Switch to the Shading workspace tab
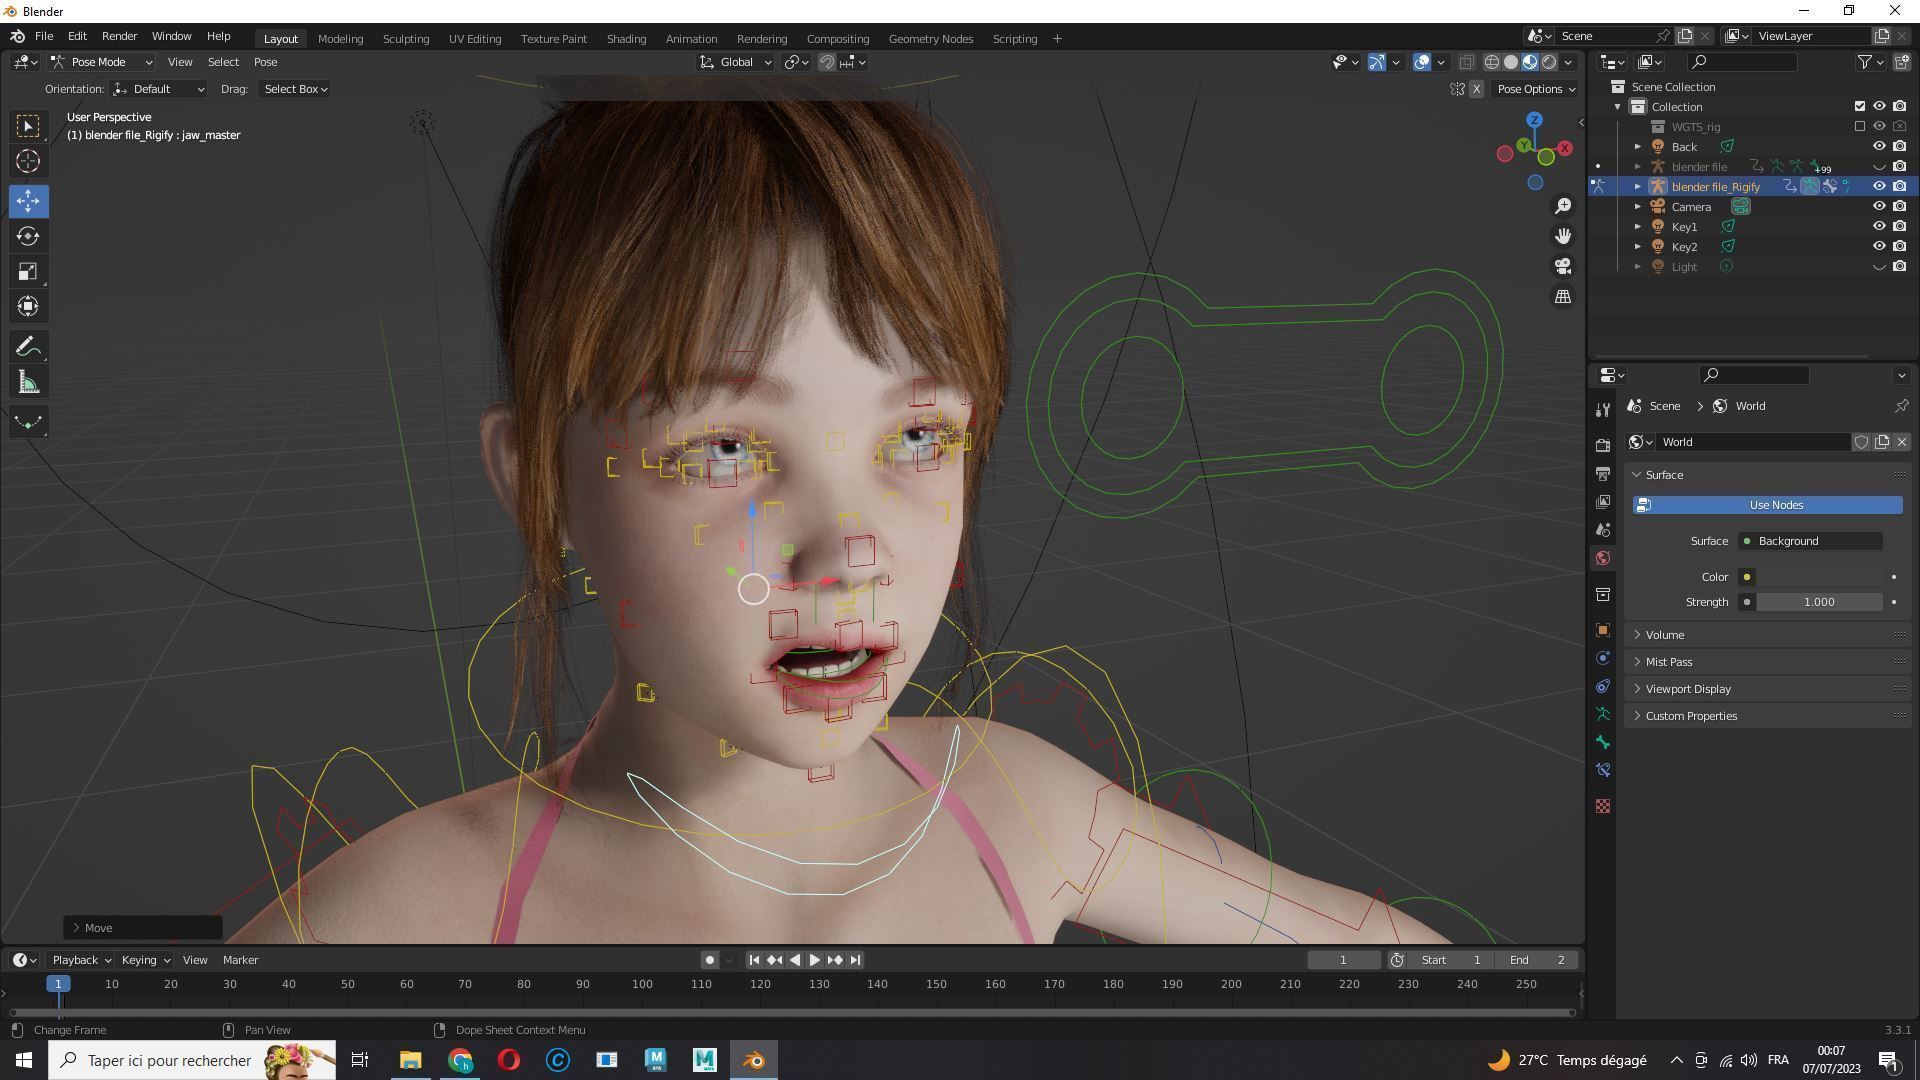Image resolution: width=1920 pixels, height=1080 pixels. (626, 39)
